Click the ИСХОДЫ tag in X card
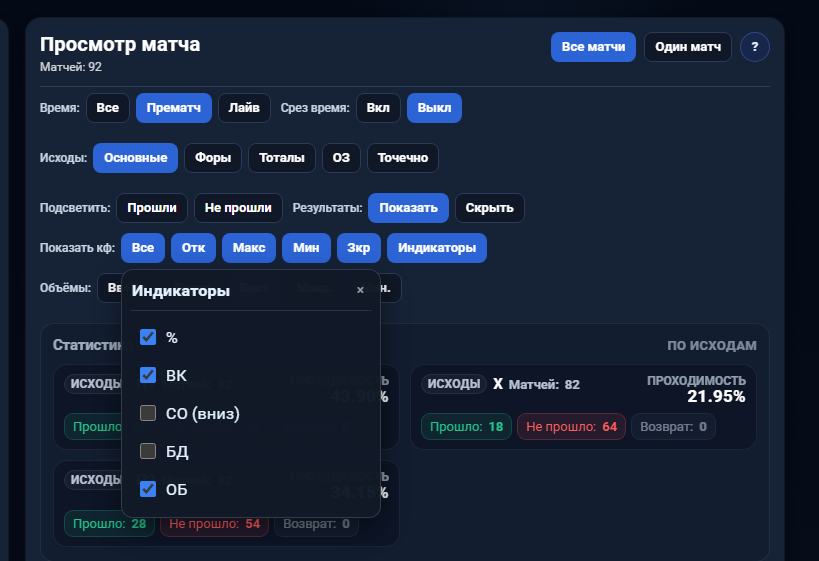The height and width of the screenshot is (561, 819). point(453,384)
